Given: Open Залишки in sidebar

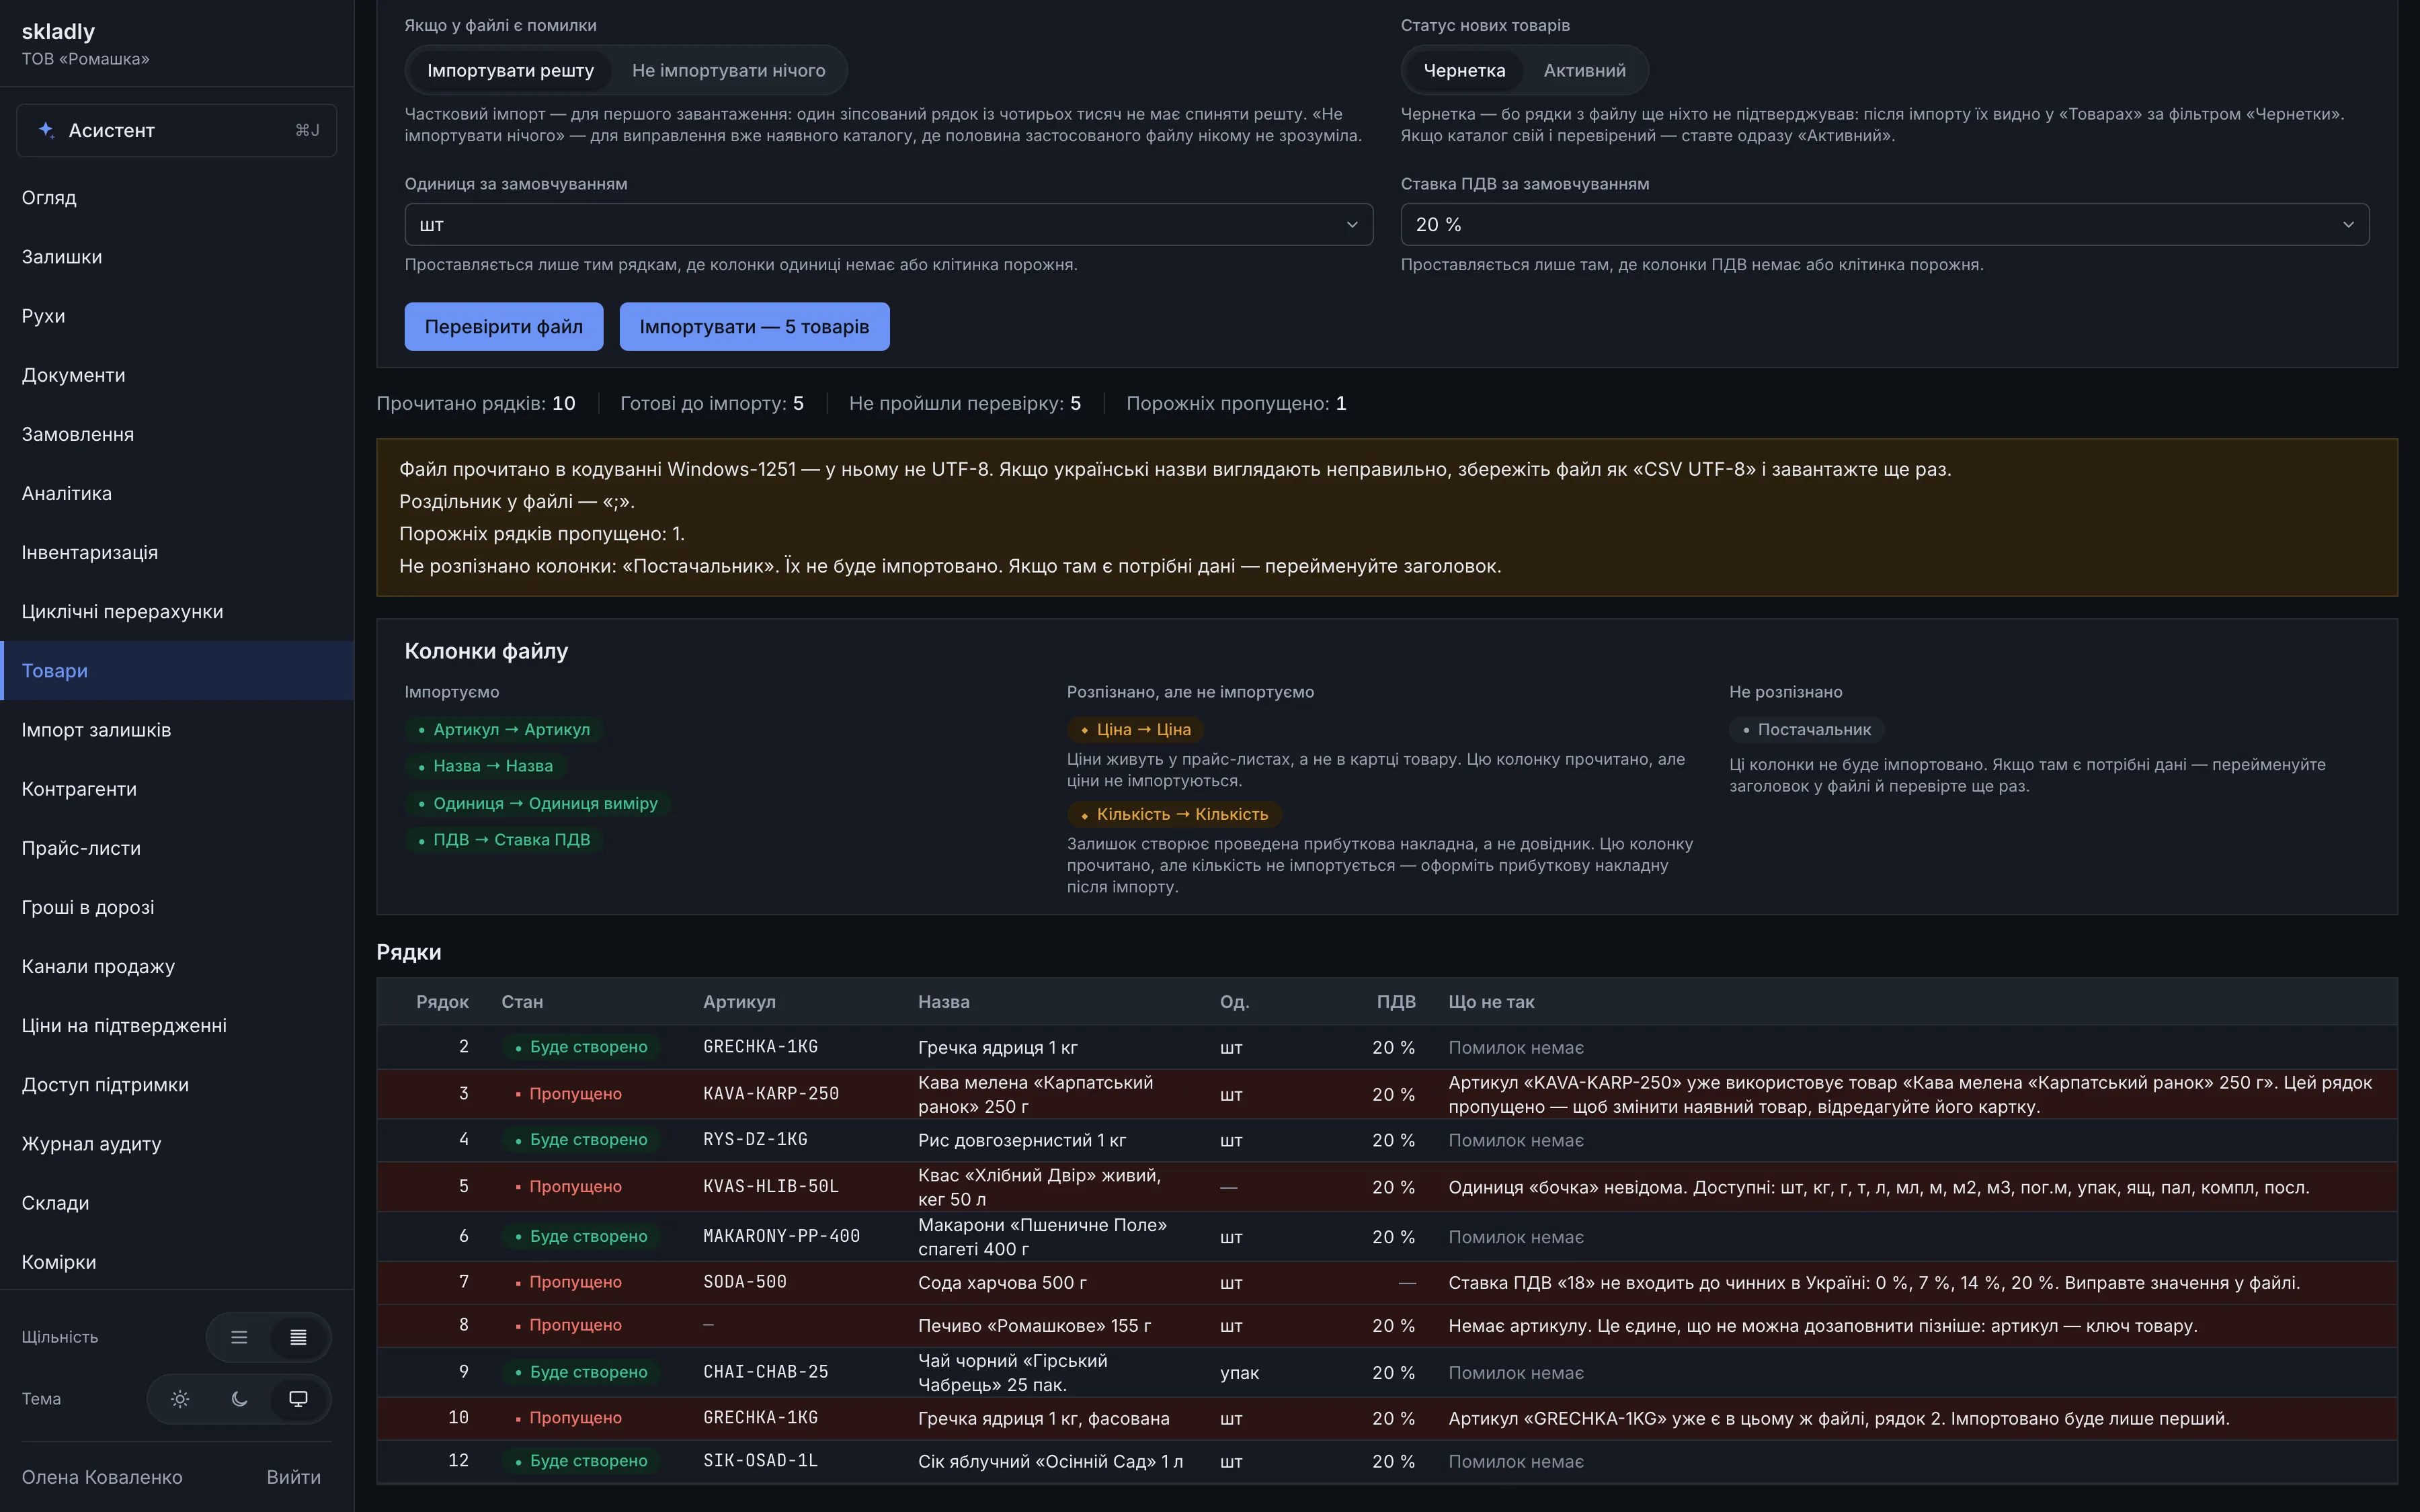Looking at the screenshot, I should tap(177, 257).
